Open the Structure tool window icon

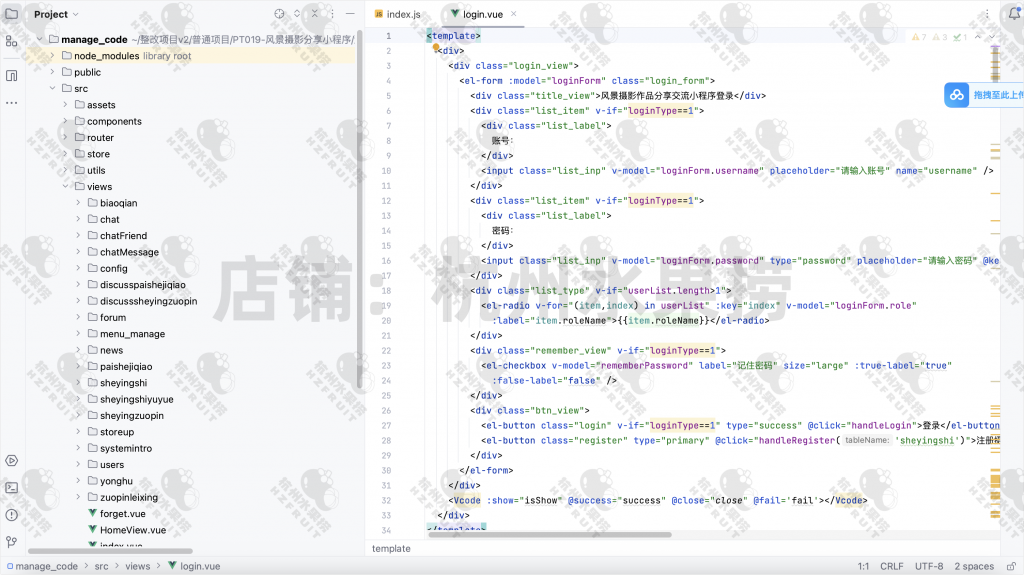point(12,41)
